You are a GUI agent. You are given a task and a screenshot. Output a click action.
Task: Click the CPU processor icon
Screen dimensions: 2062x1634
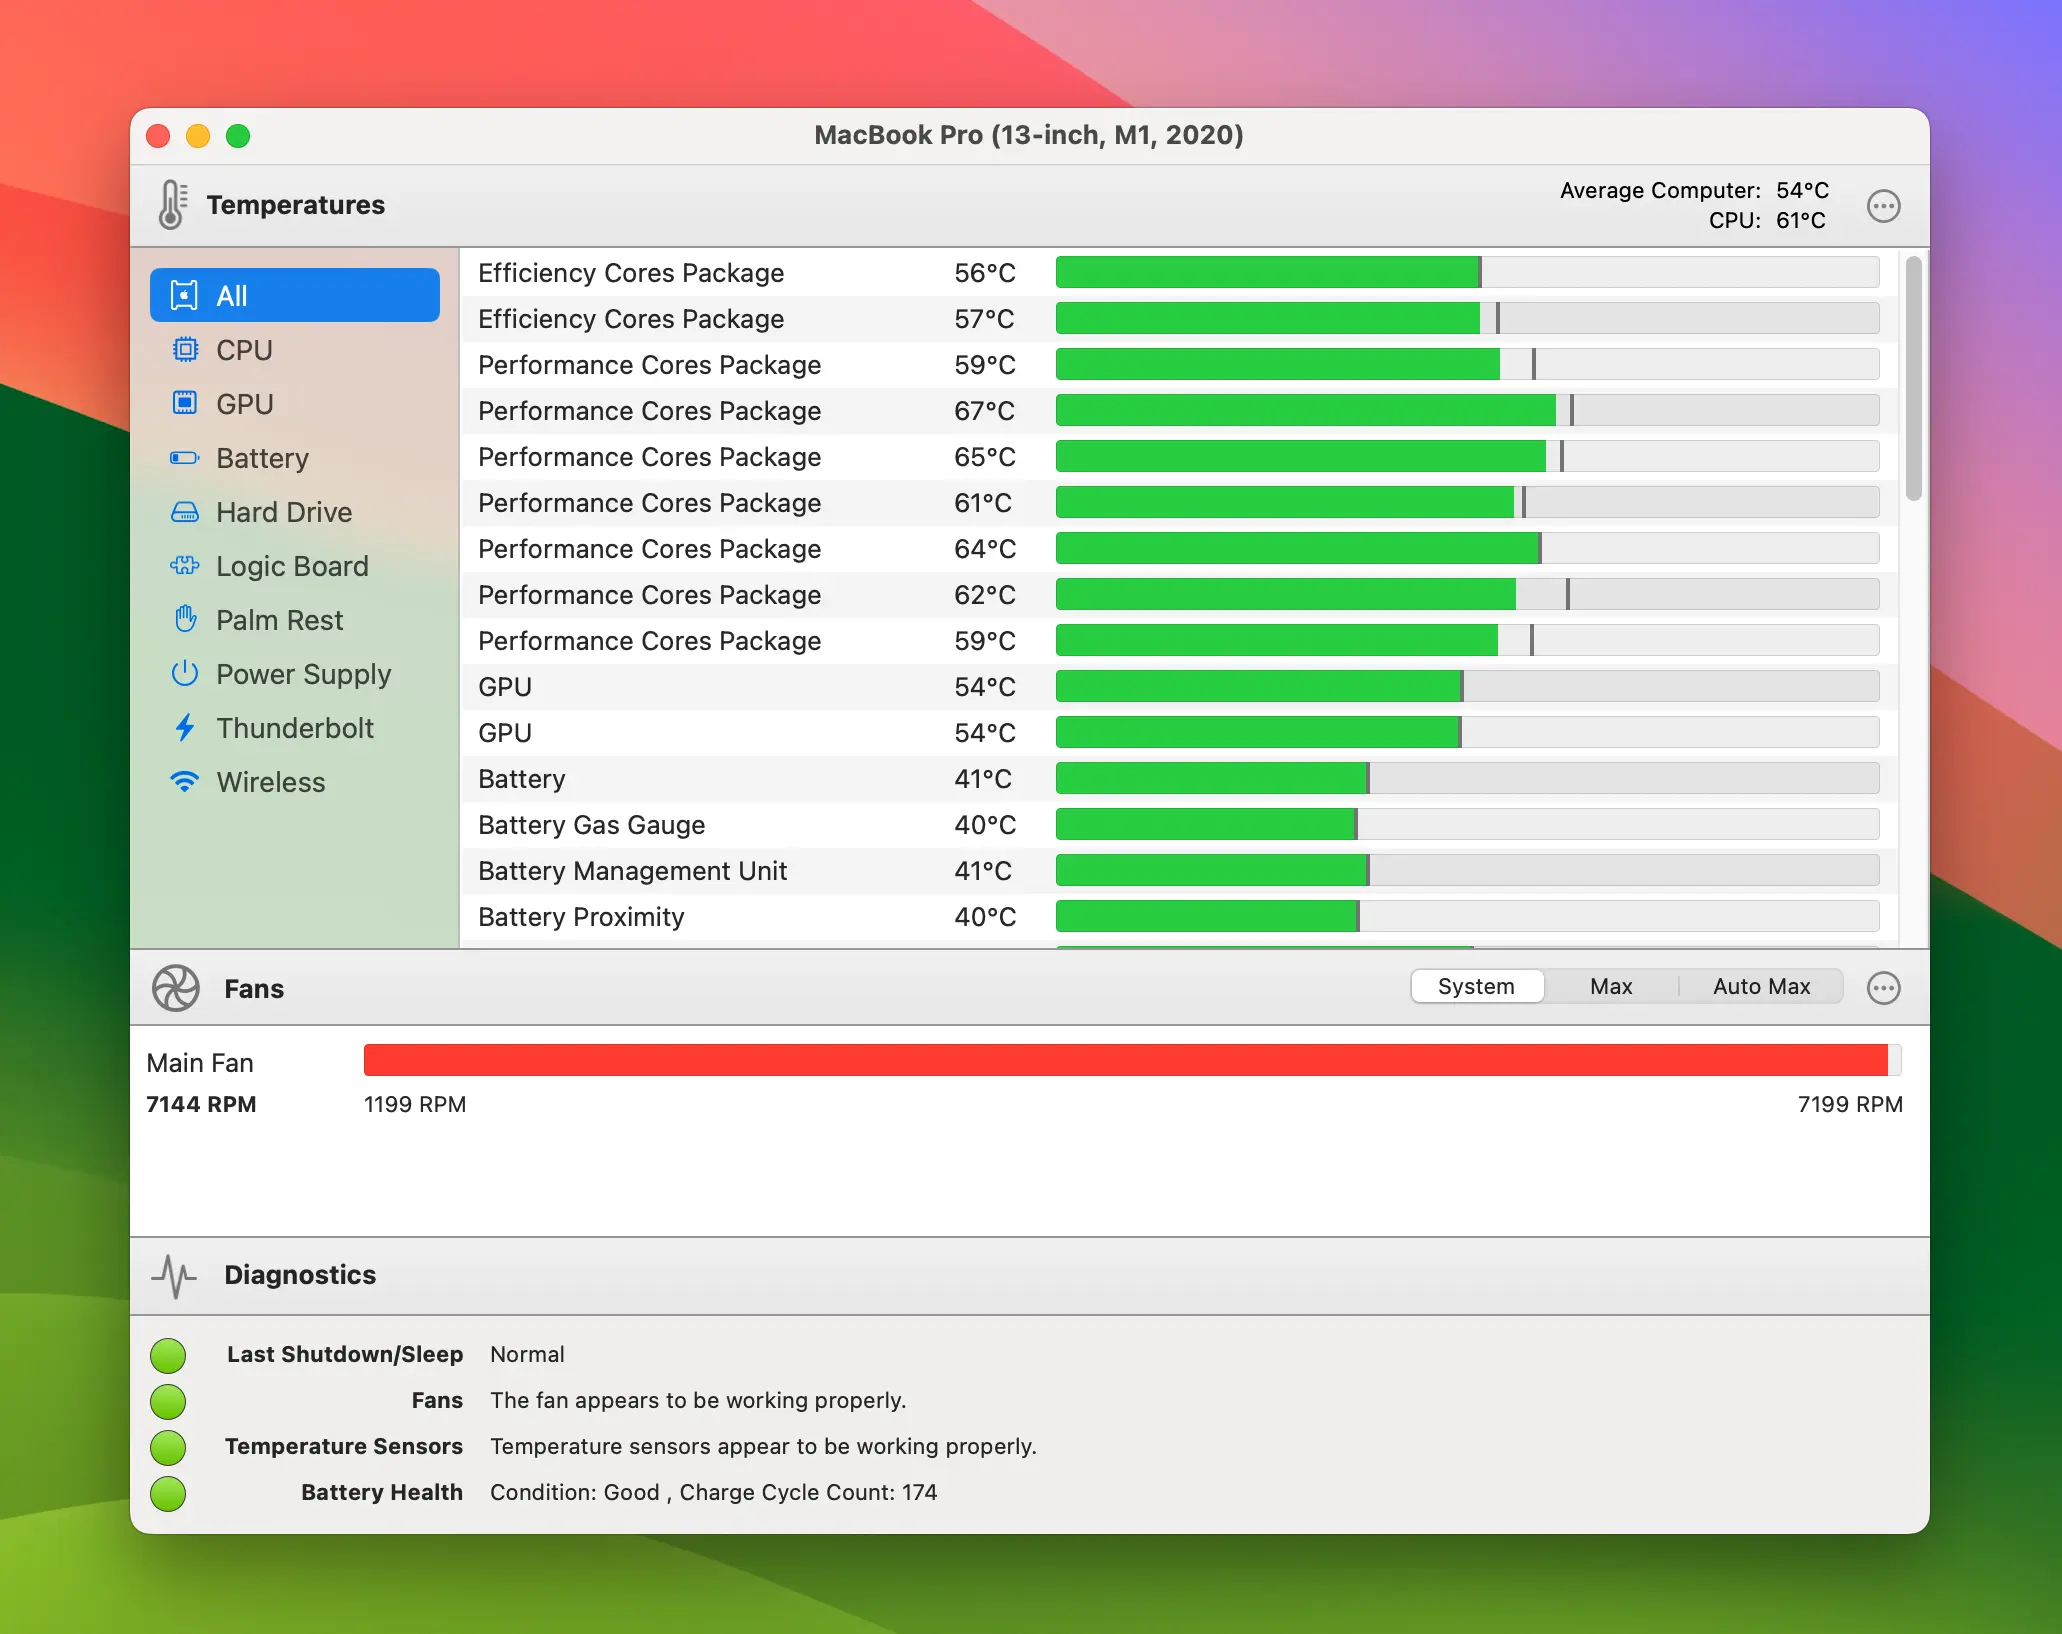pos(185,350)
